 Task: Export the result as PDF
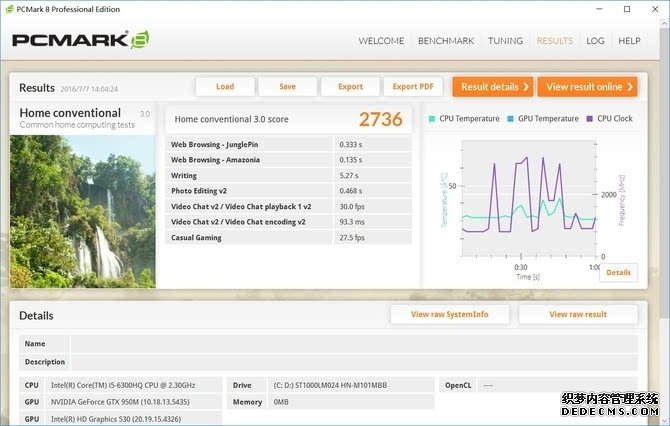click(413, 87)
